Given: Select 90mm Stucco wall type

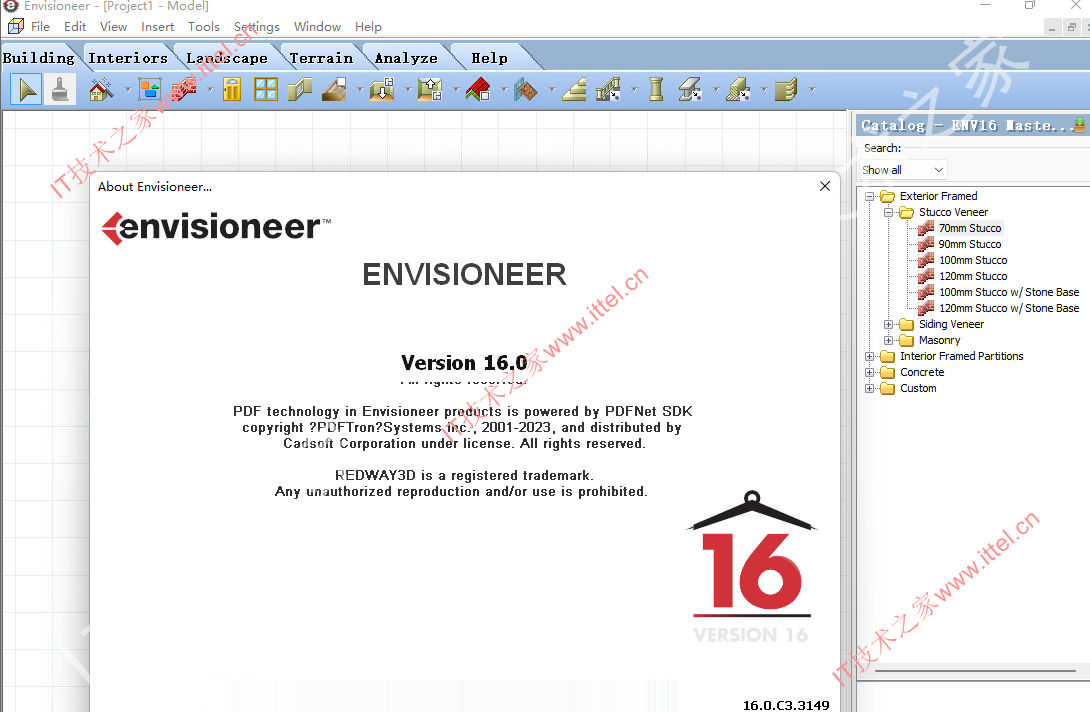Looking at the screenshot, I should click(970, 244).
